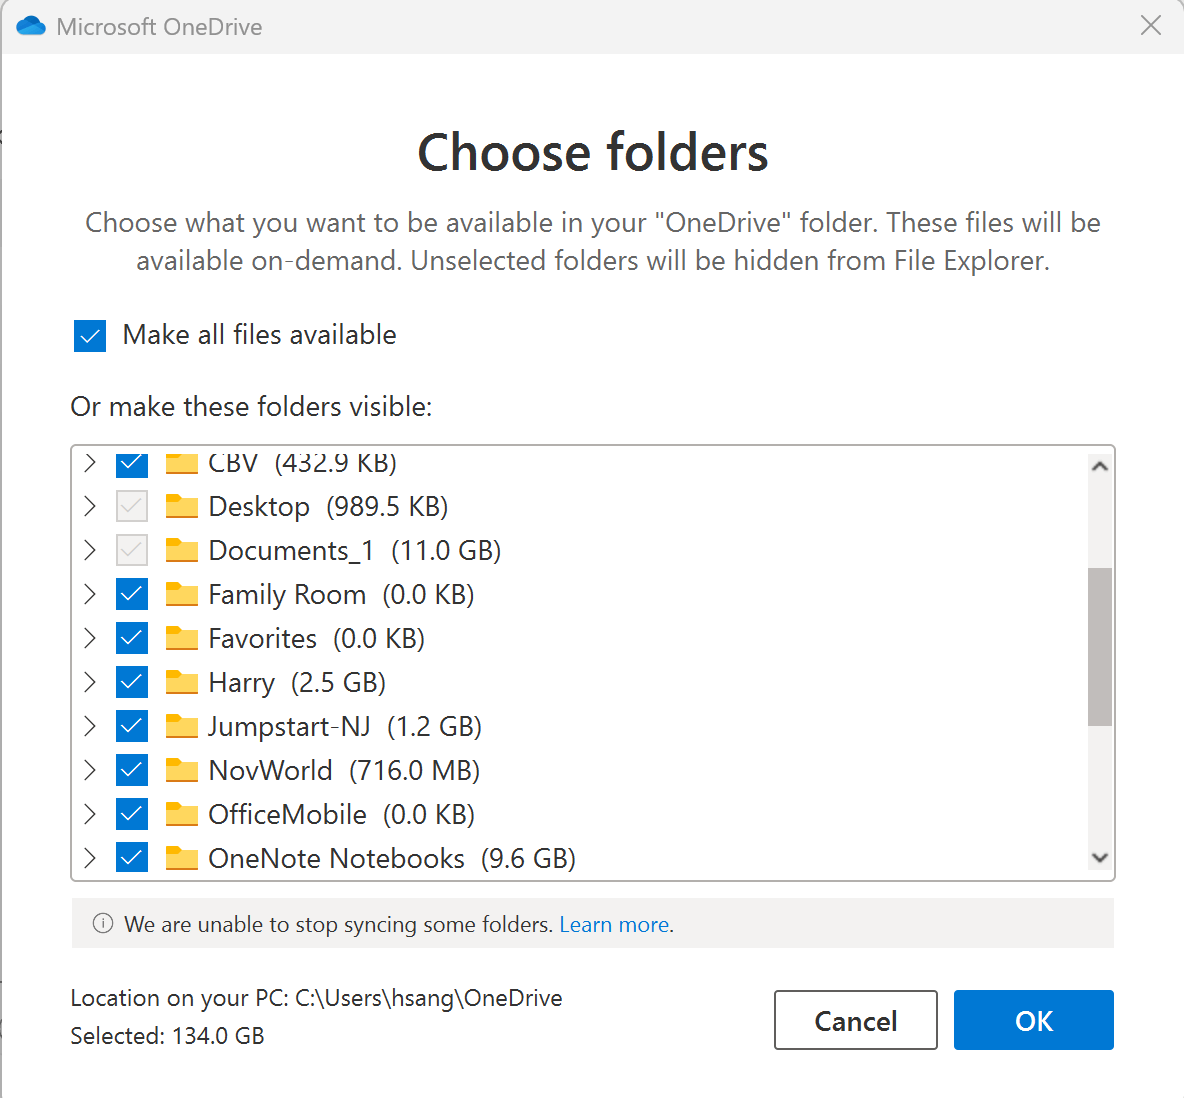
Task: Expand the Family Room folder
Action: 90,594
